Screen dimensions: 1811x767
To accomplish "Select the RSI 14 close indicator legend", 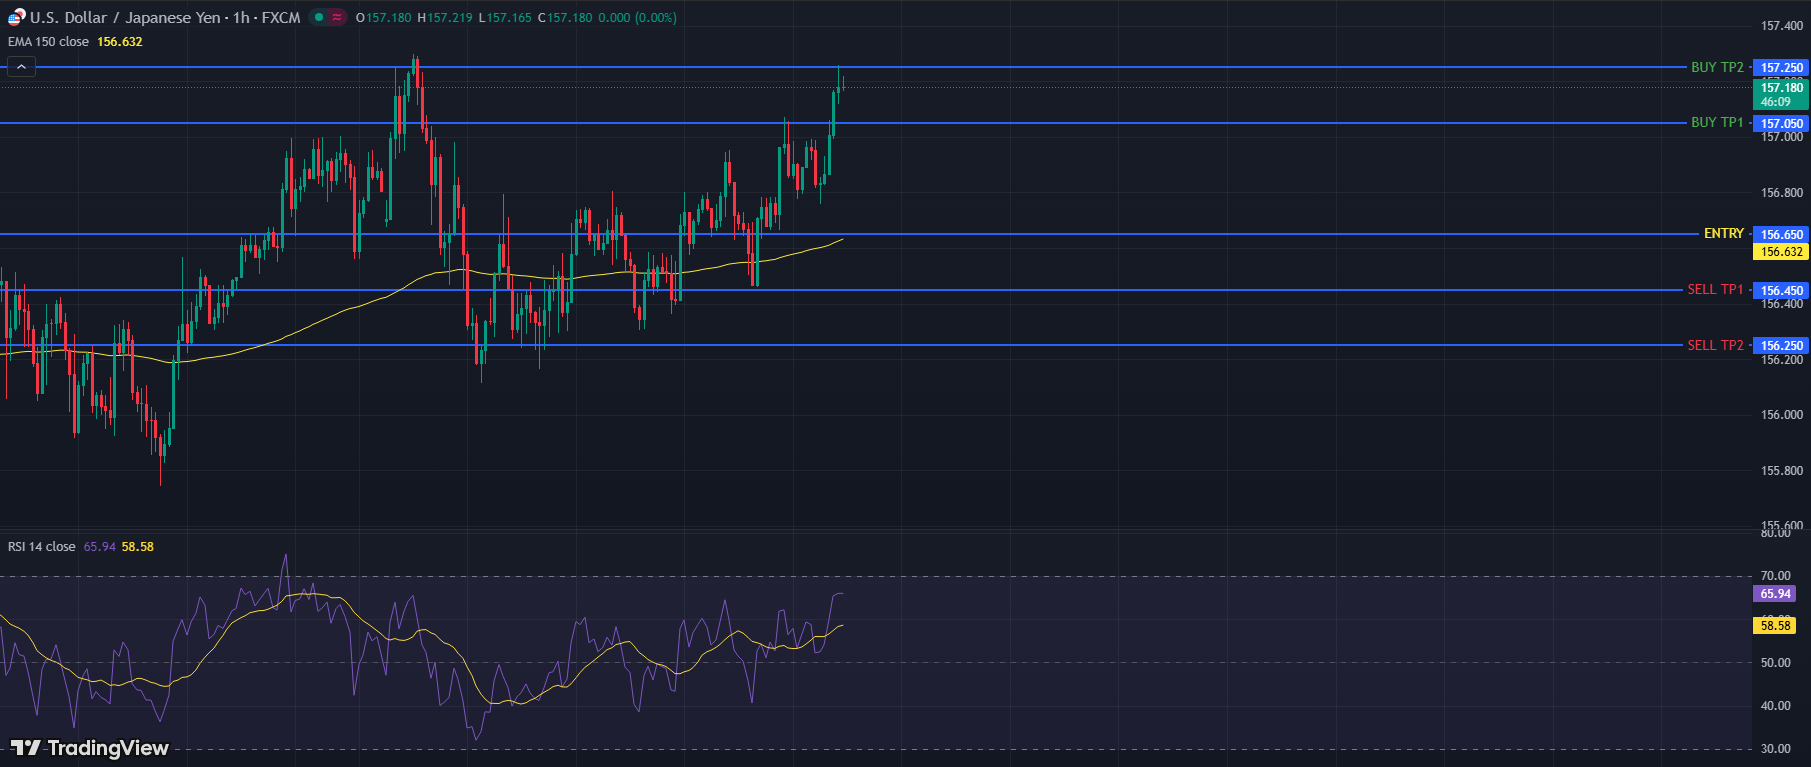I will point(42,547).
